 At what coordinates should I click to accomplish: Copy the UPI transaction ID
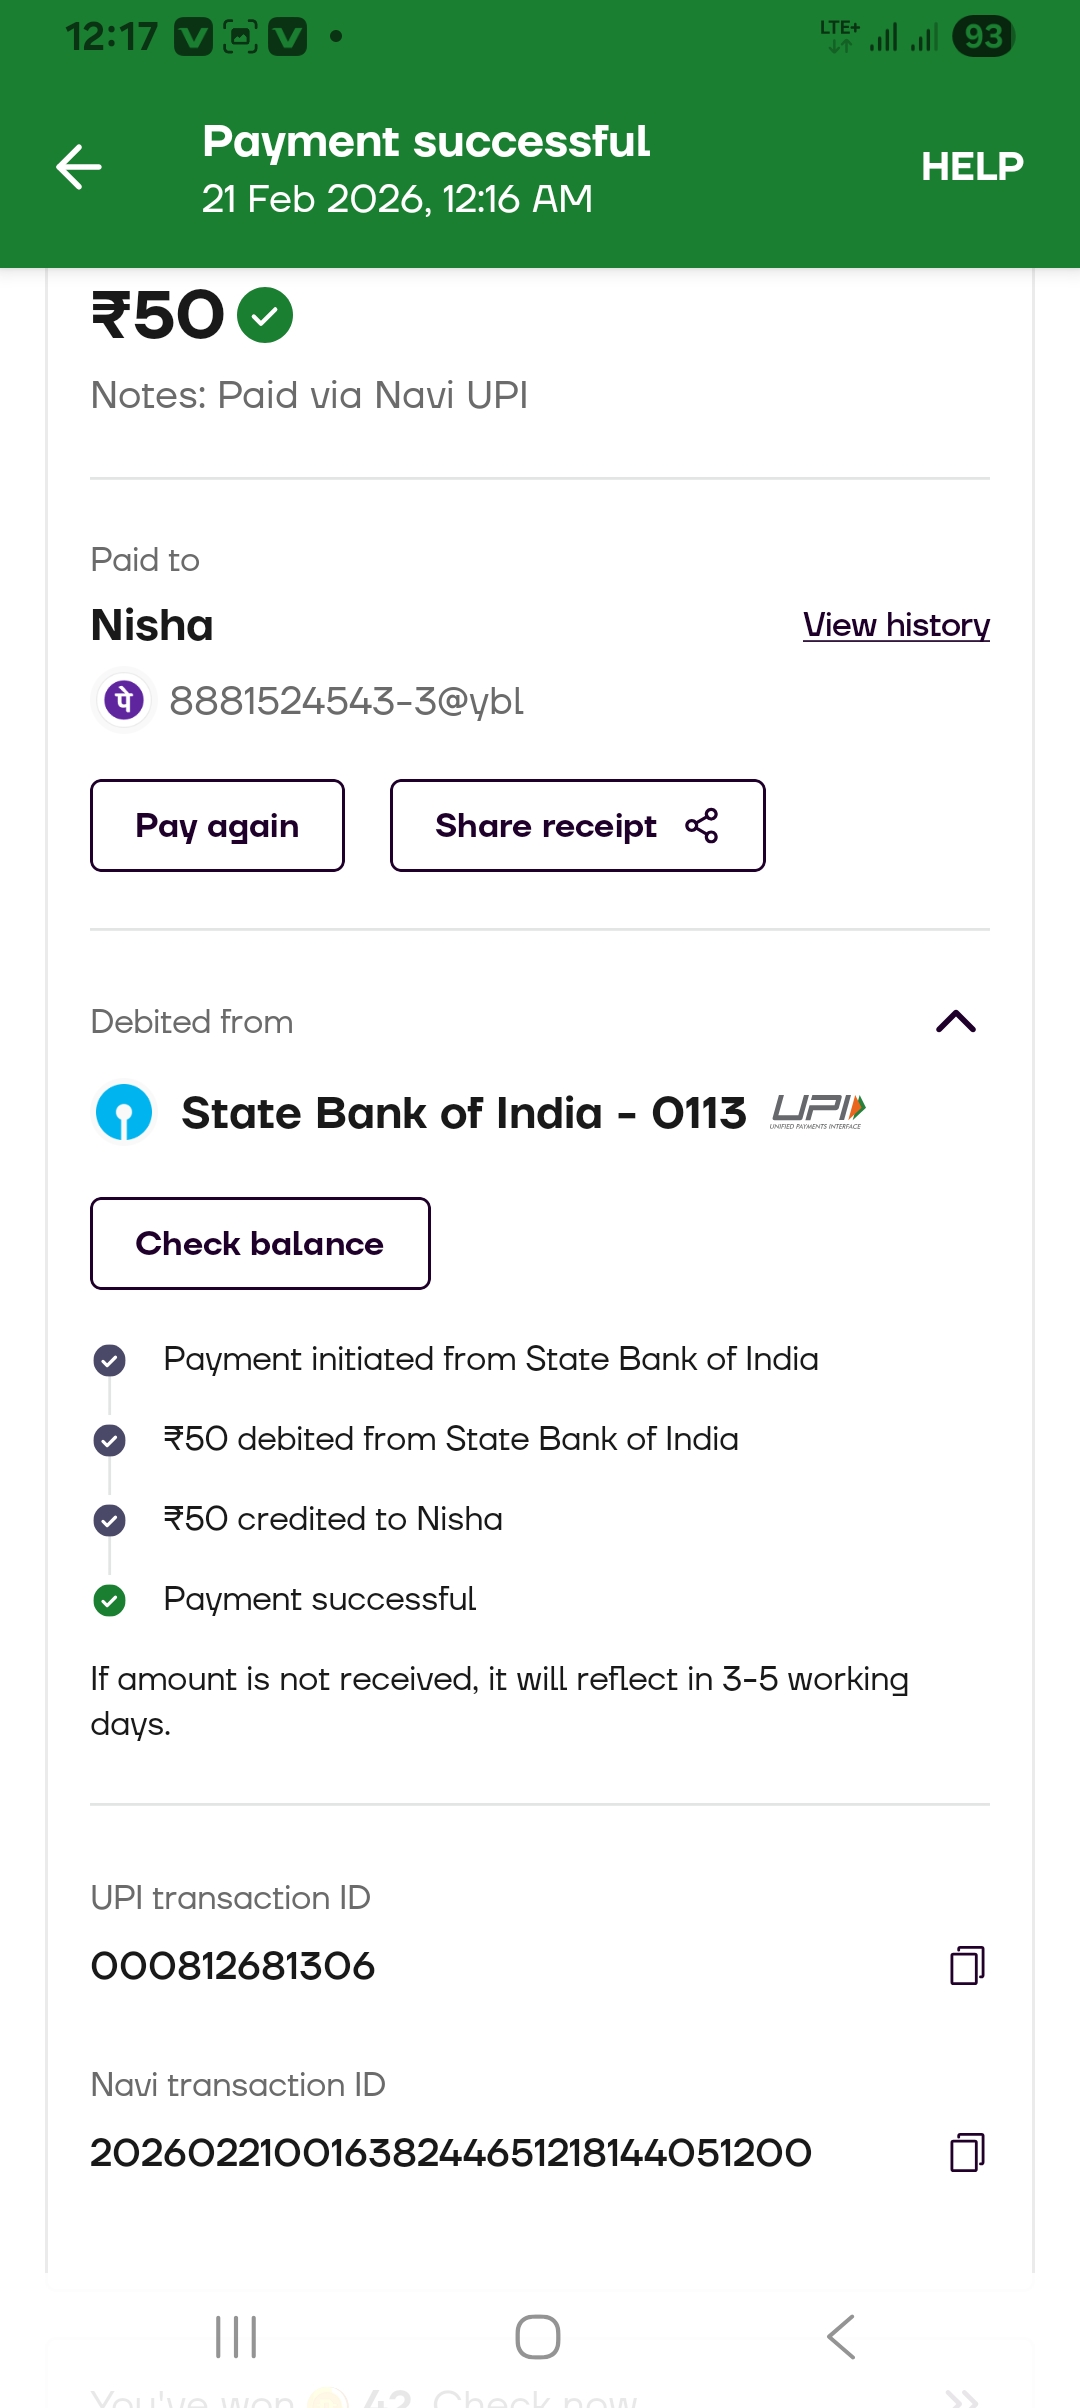(966, 1965)
